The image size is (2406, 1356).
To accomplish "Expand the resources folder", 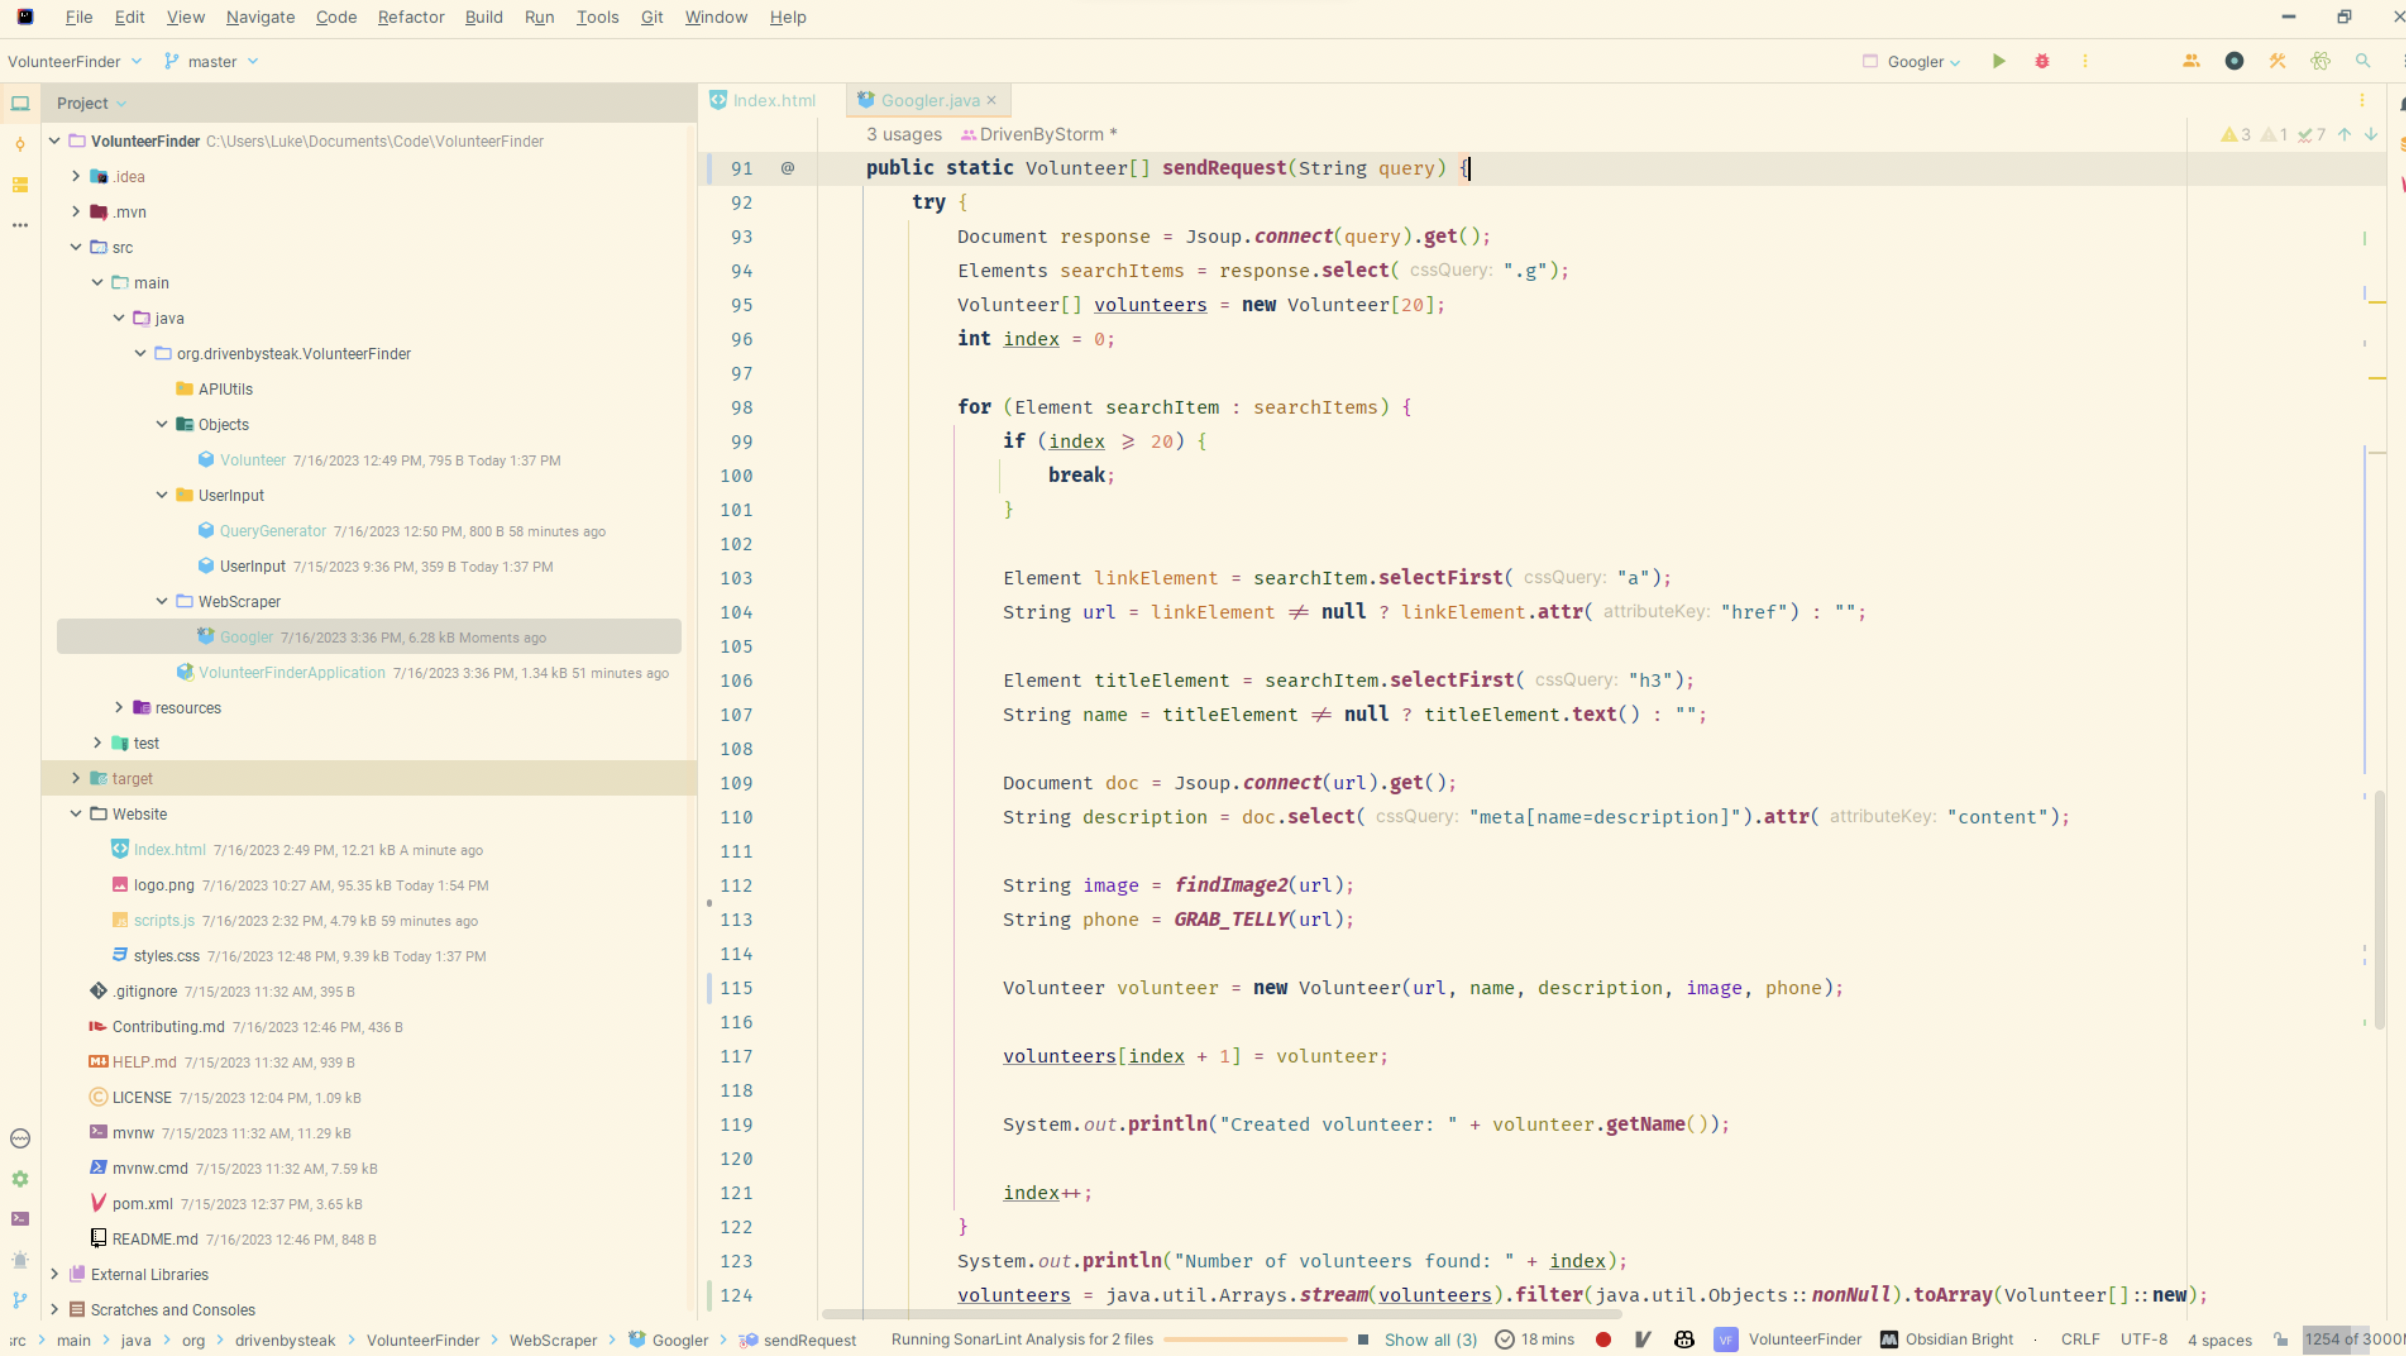I will pos(118,707).
